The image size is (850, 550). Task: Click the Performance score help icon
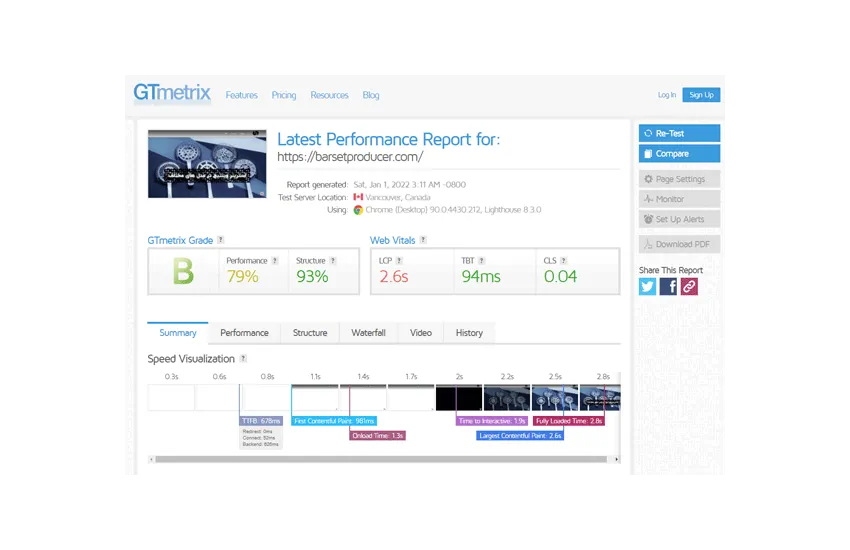point(275,261)
